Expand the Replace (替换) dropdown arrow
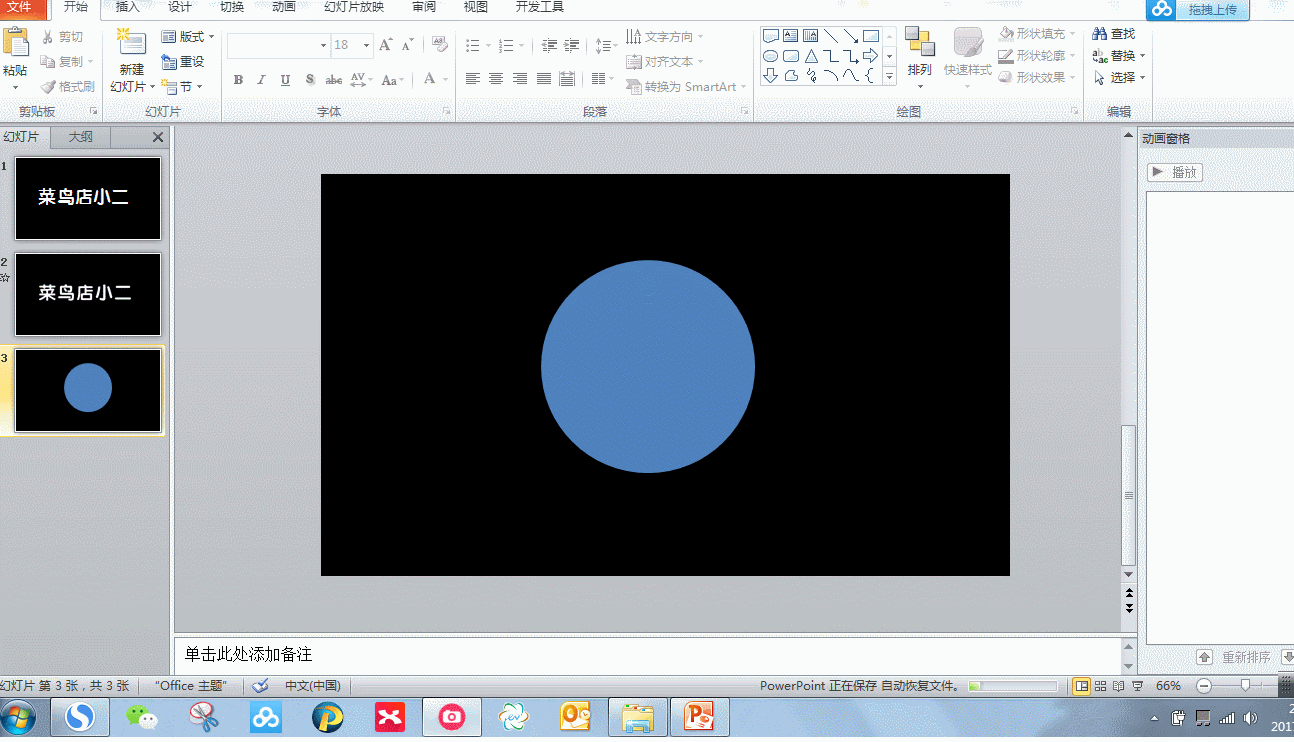The image size is (1294, 742). [1142, 56]
